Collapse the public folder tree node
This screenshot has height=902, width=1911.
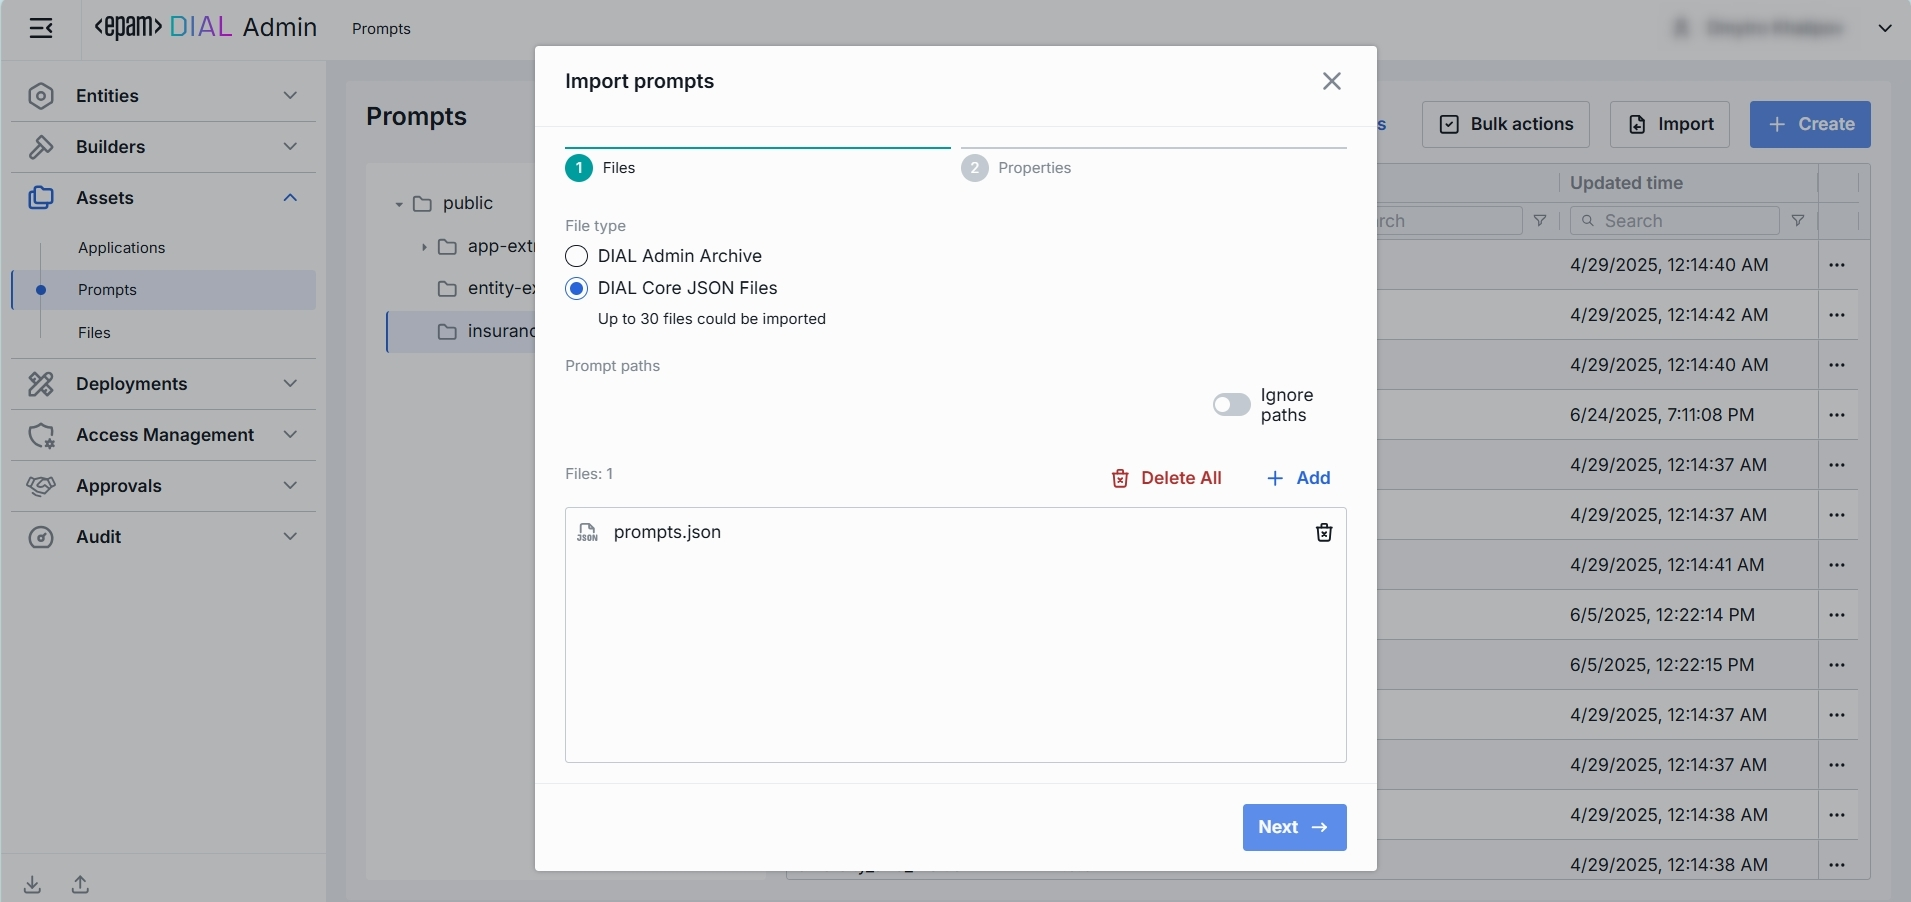[x=398, y=204]
